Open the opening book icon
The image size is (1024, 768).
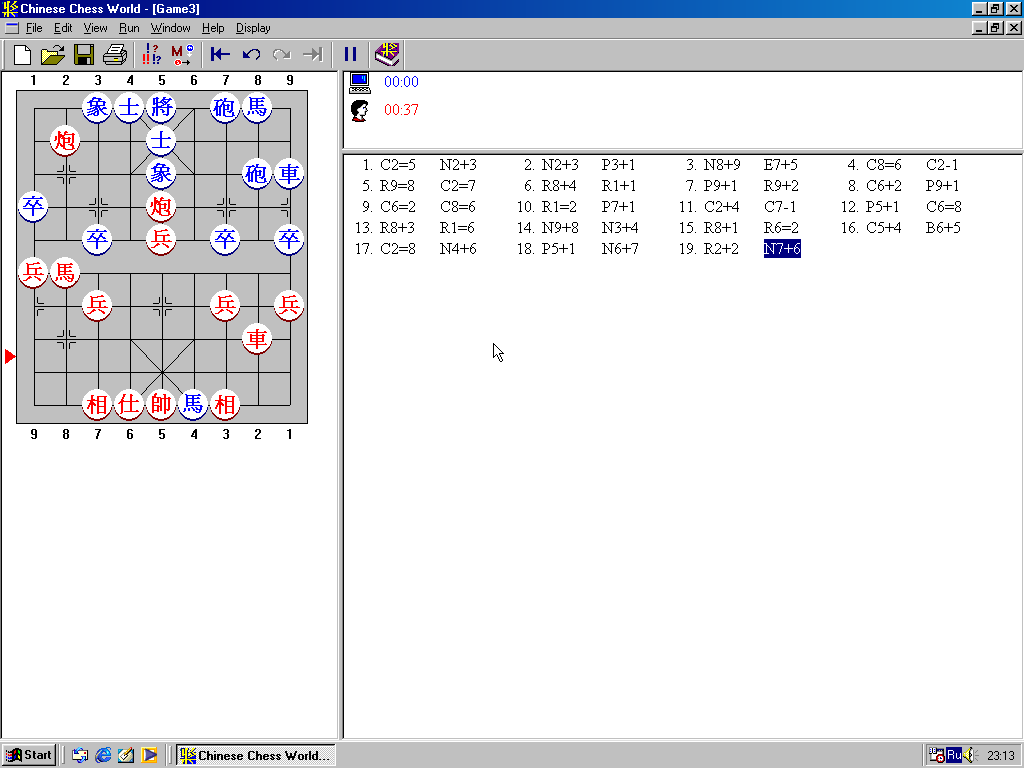(386, 54)
